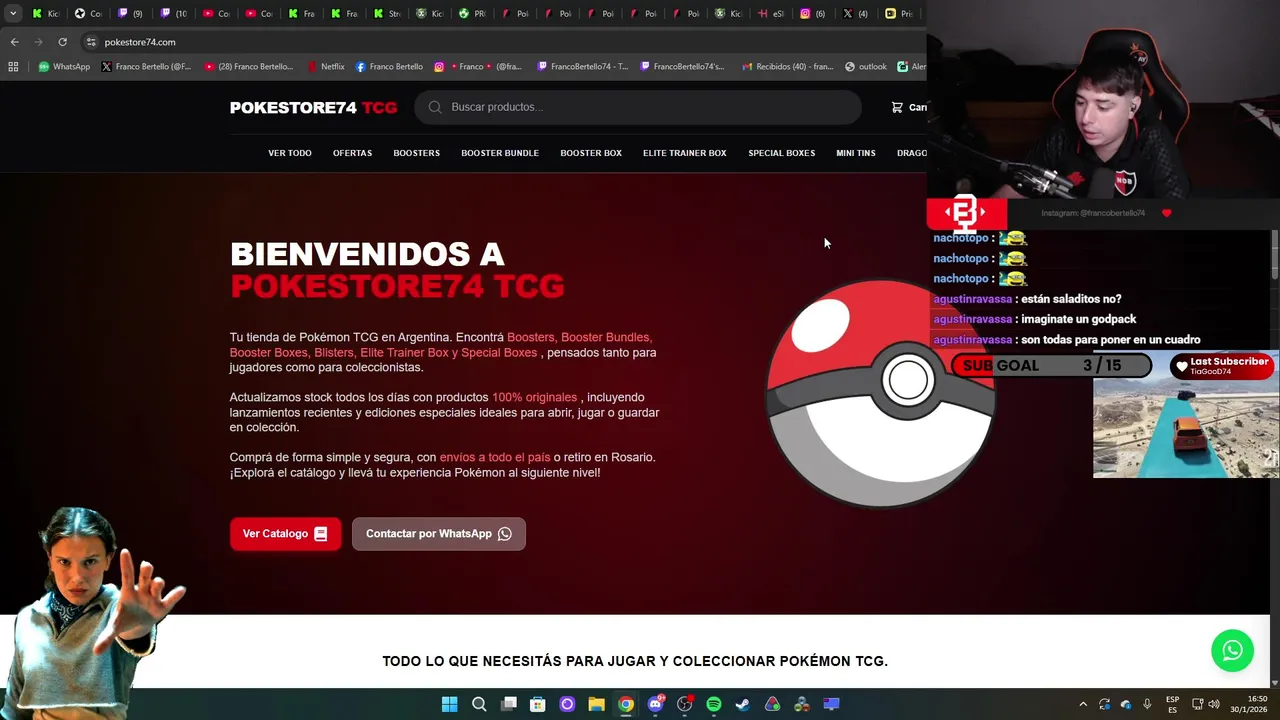The width and height of the screenshot is (1280, 720).
Task: Open VER TODO menu item
Action: [x=290, y=153]
